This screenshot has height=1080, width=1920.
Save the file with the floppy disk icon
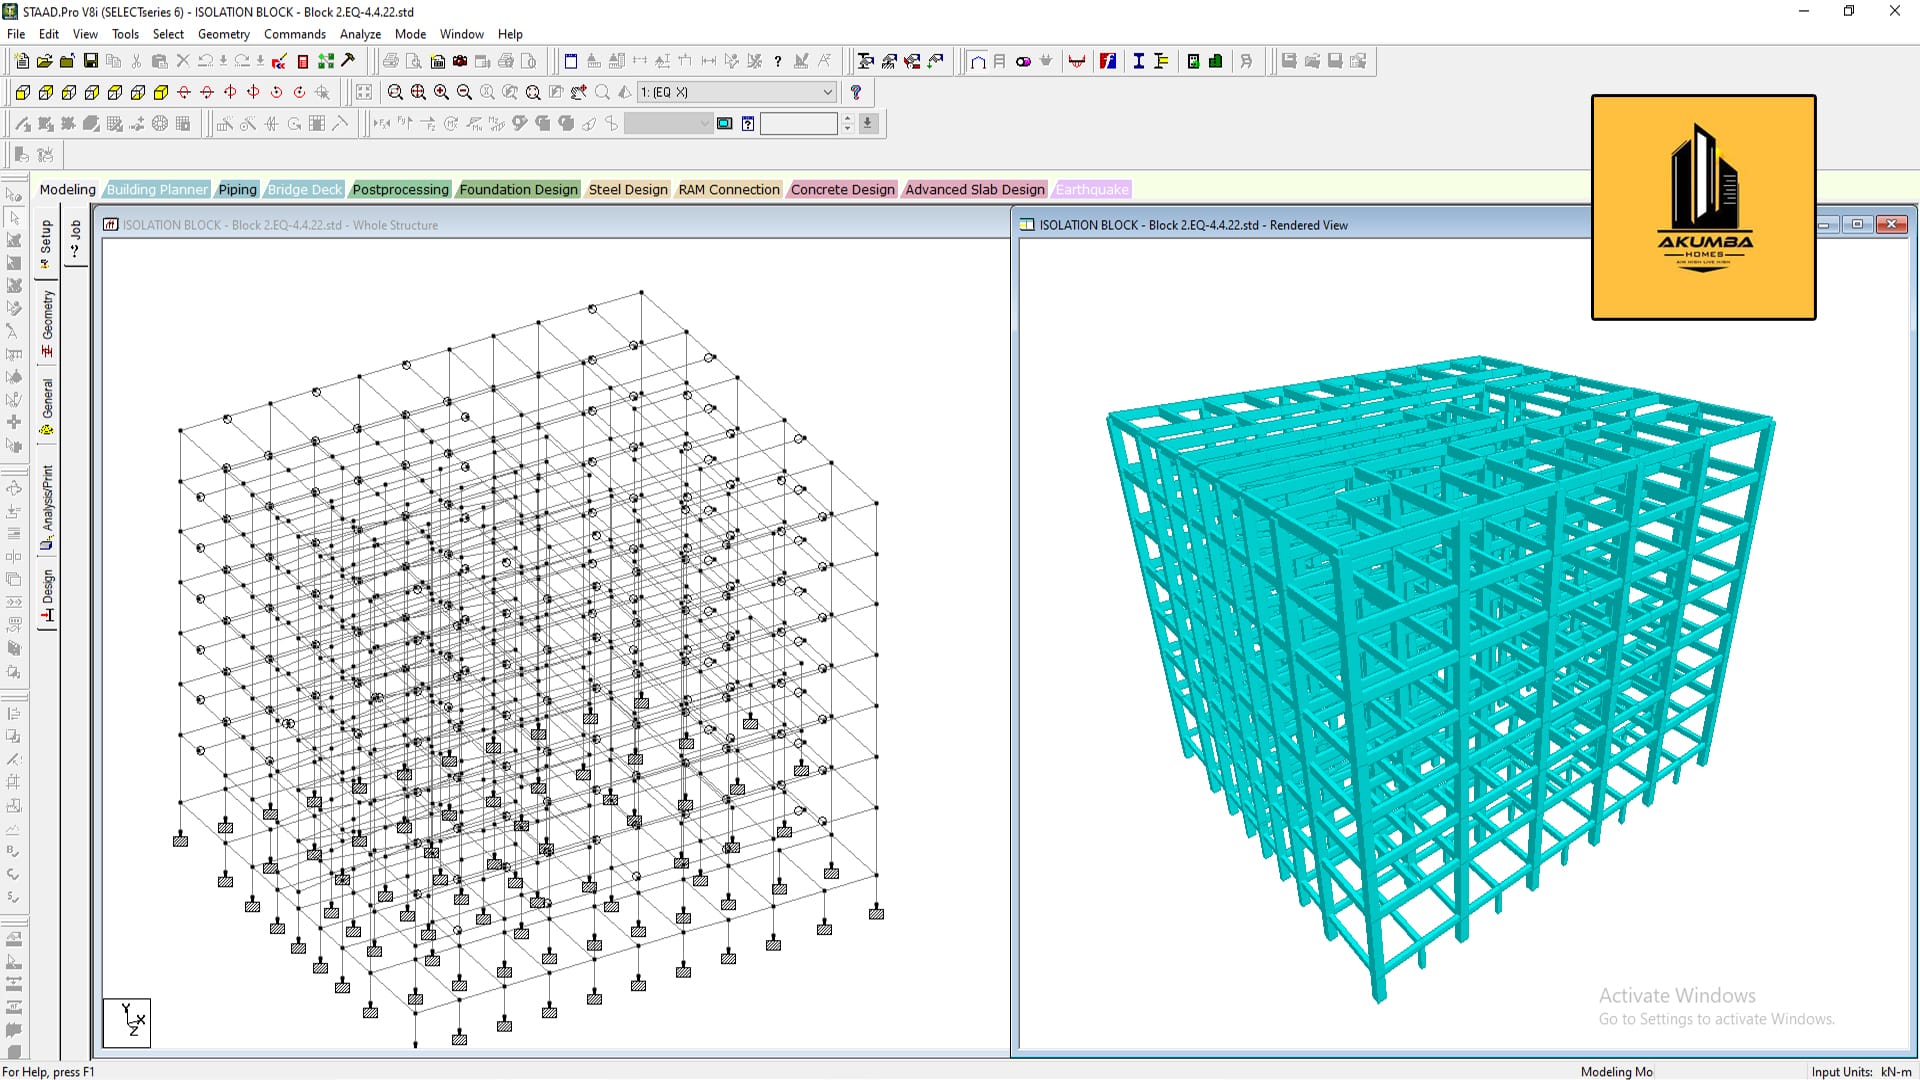(x=90, y=61)
